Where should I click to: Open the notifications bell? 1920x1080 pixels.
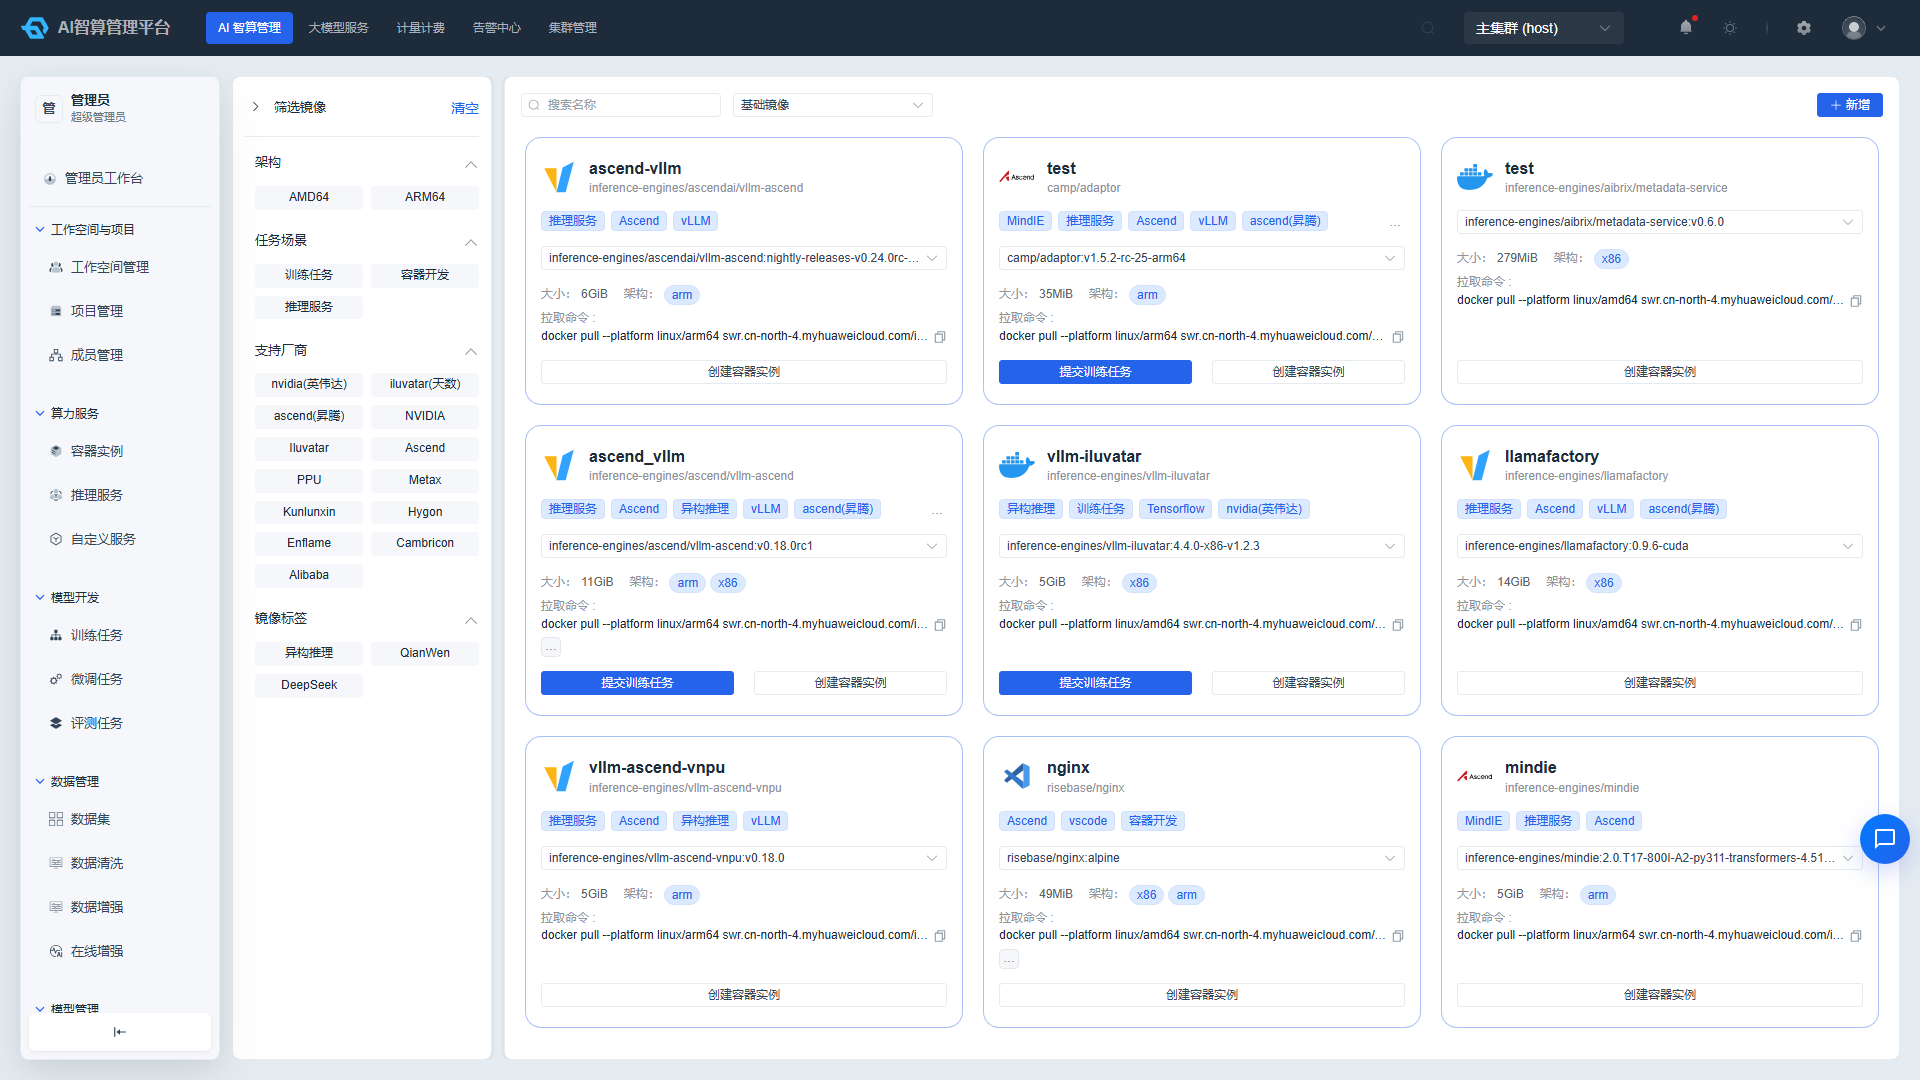click(1686, 28)
